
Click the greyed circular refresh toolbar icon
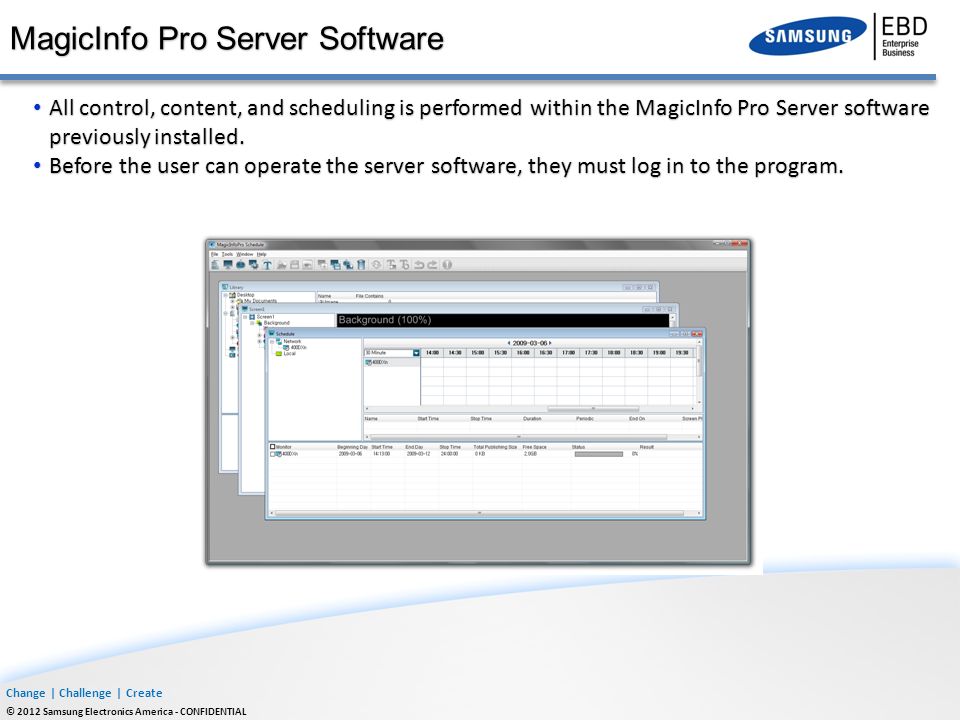click(x=377, y=264)
